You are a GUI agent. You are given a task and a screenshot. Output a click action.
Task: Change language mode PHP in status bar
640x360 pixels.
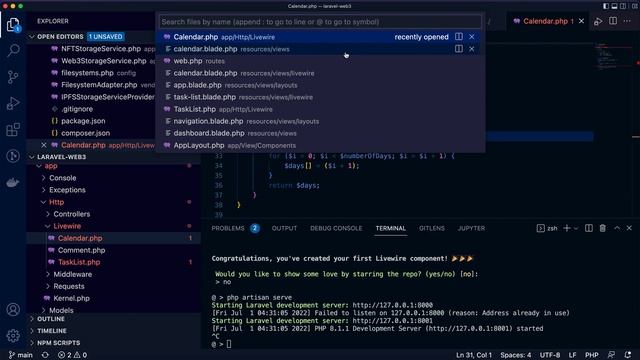tap(591, 355)
